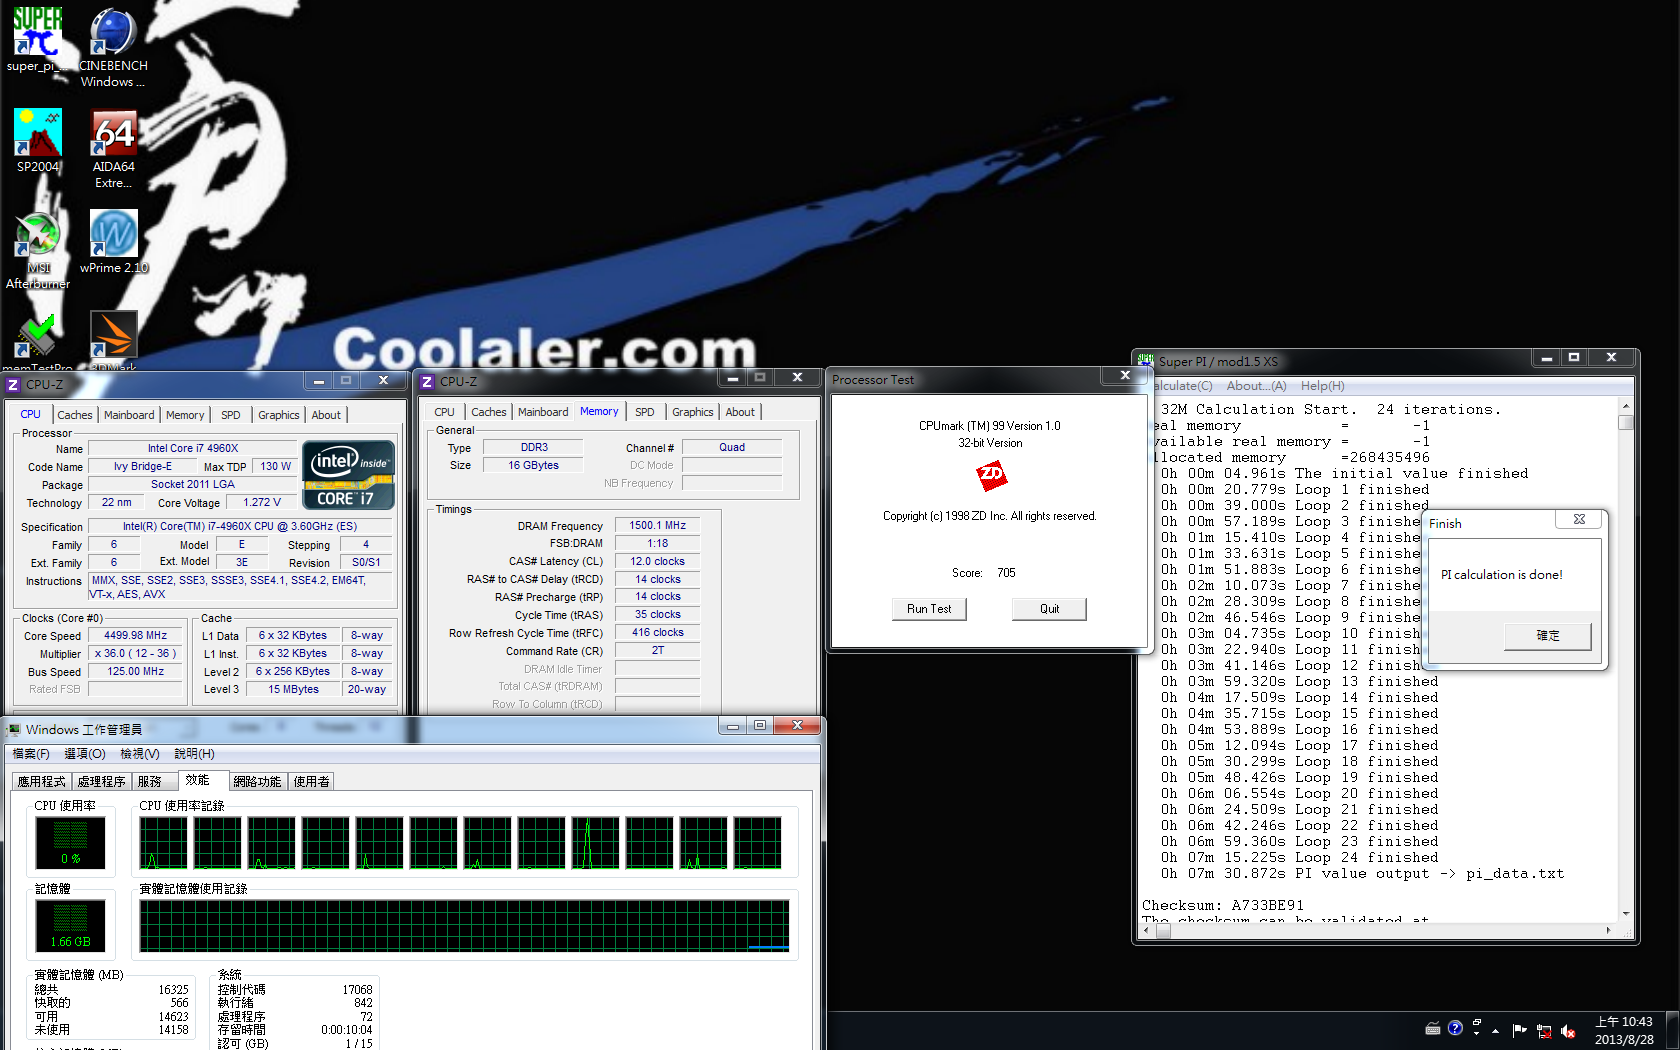The height and width of the screenshot is (1050, 1680).
Task: Launch the SP2004 desktop icon
Action: 38,141
